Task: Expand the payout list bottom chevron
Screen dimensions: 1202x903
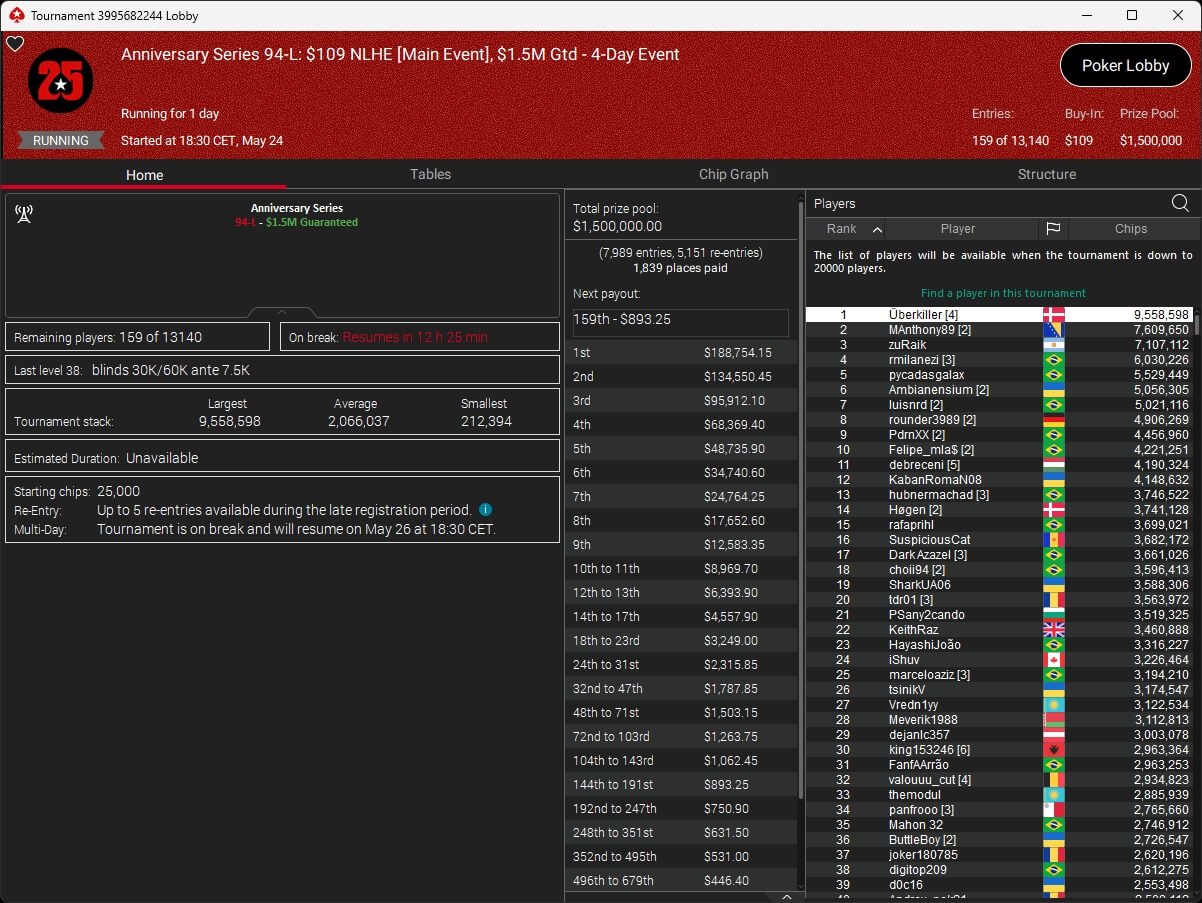Action: point(787,897)
